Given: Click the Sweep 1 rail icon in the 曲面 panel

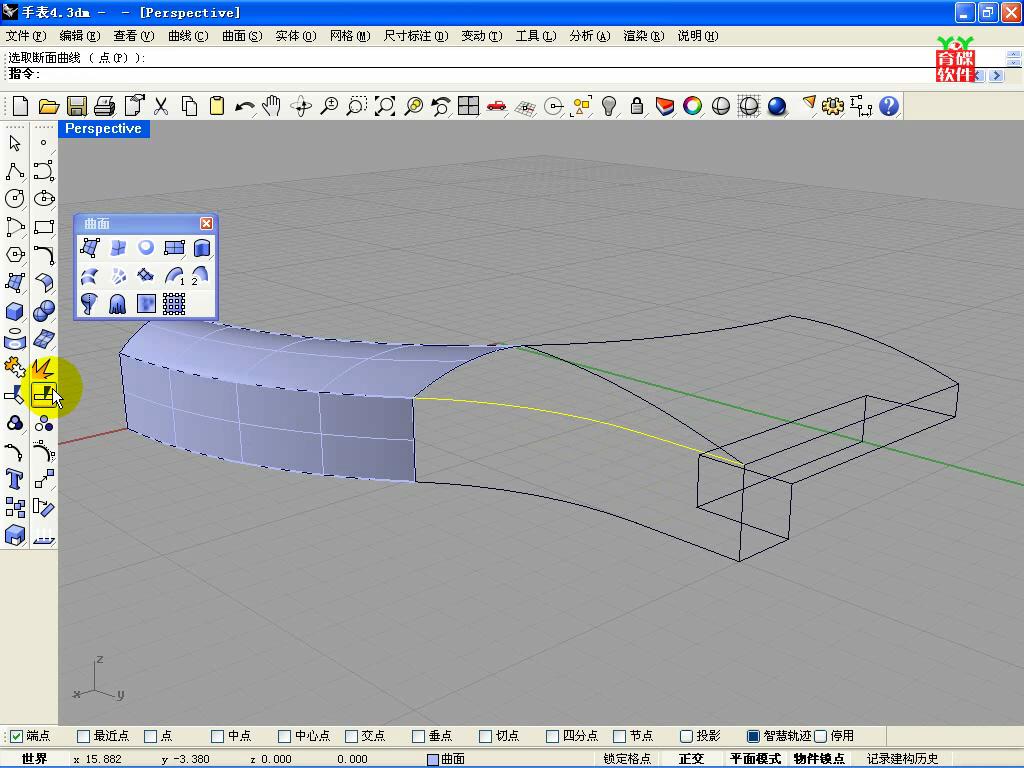Looking at the screenshot, I should tap(174, 276).
